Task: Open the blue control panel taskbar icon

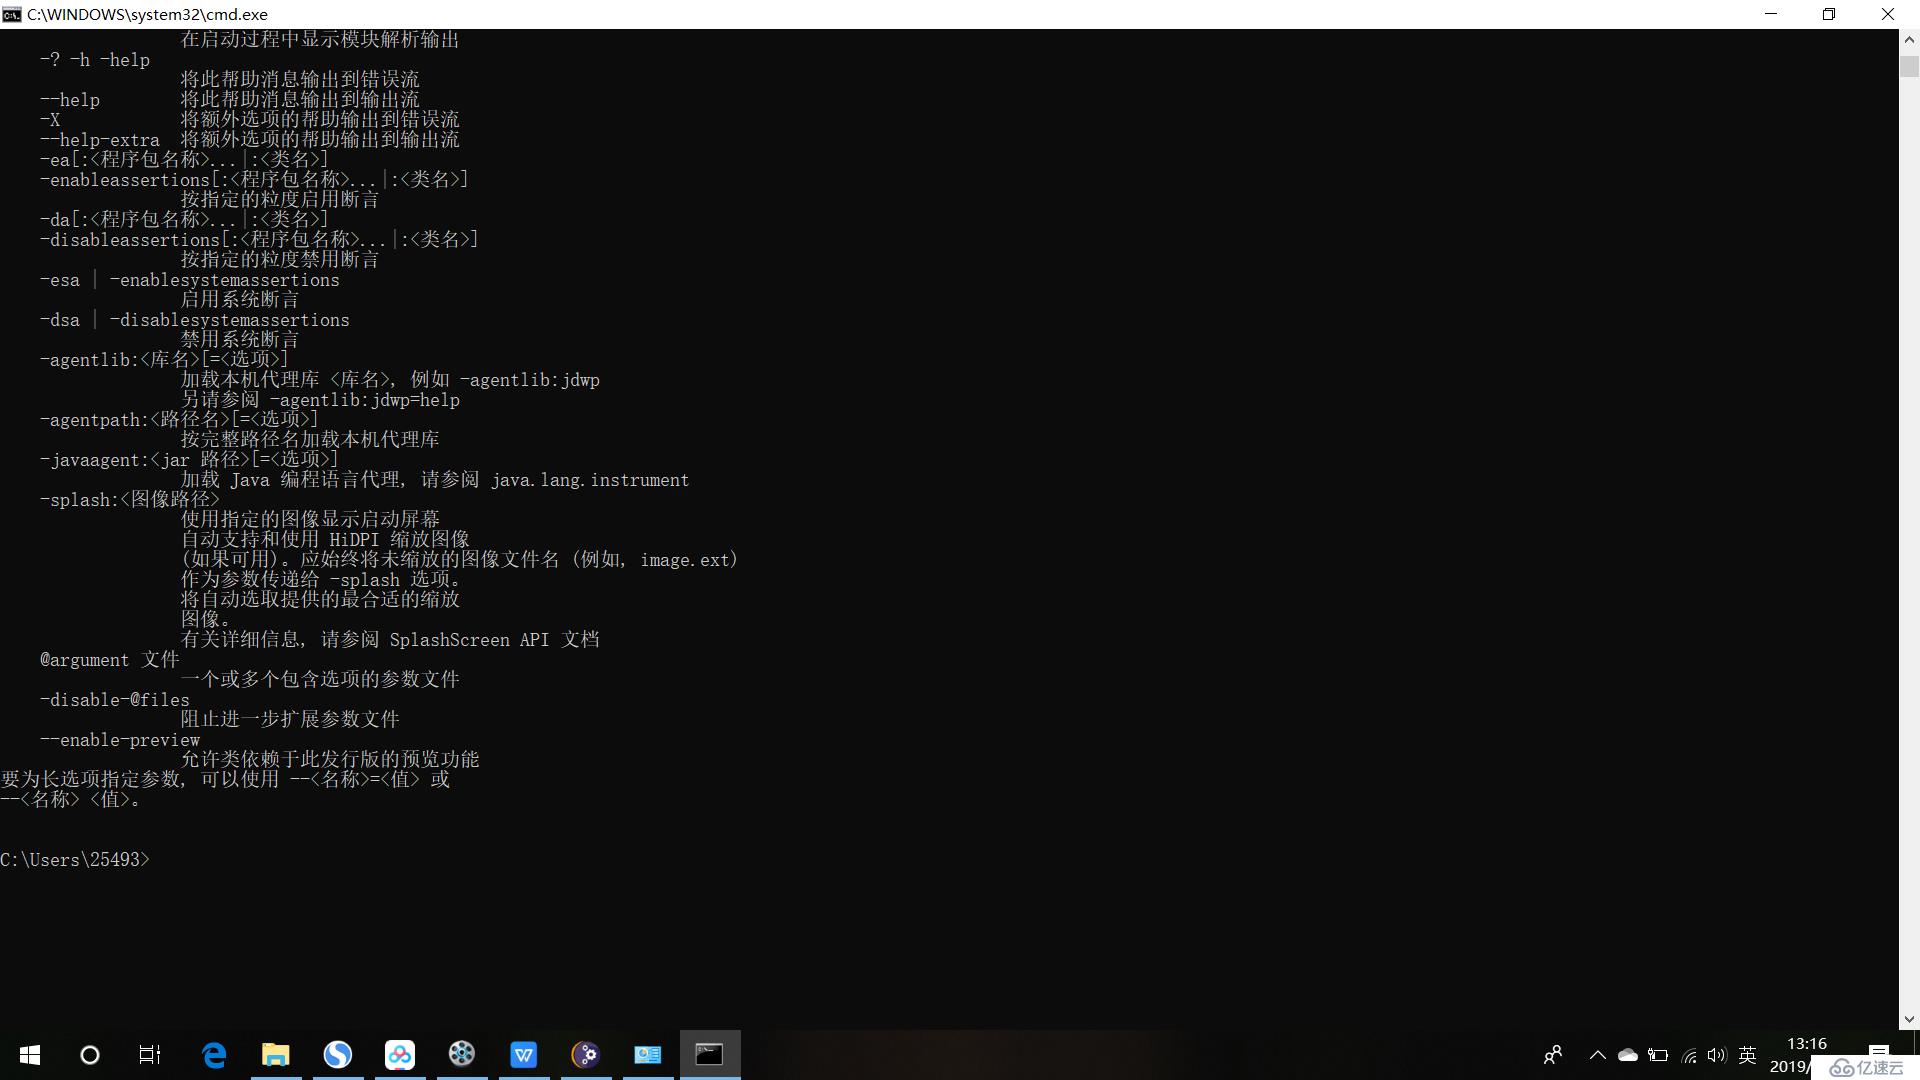Action: pos(648,1055)
